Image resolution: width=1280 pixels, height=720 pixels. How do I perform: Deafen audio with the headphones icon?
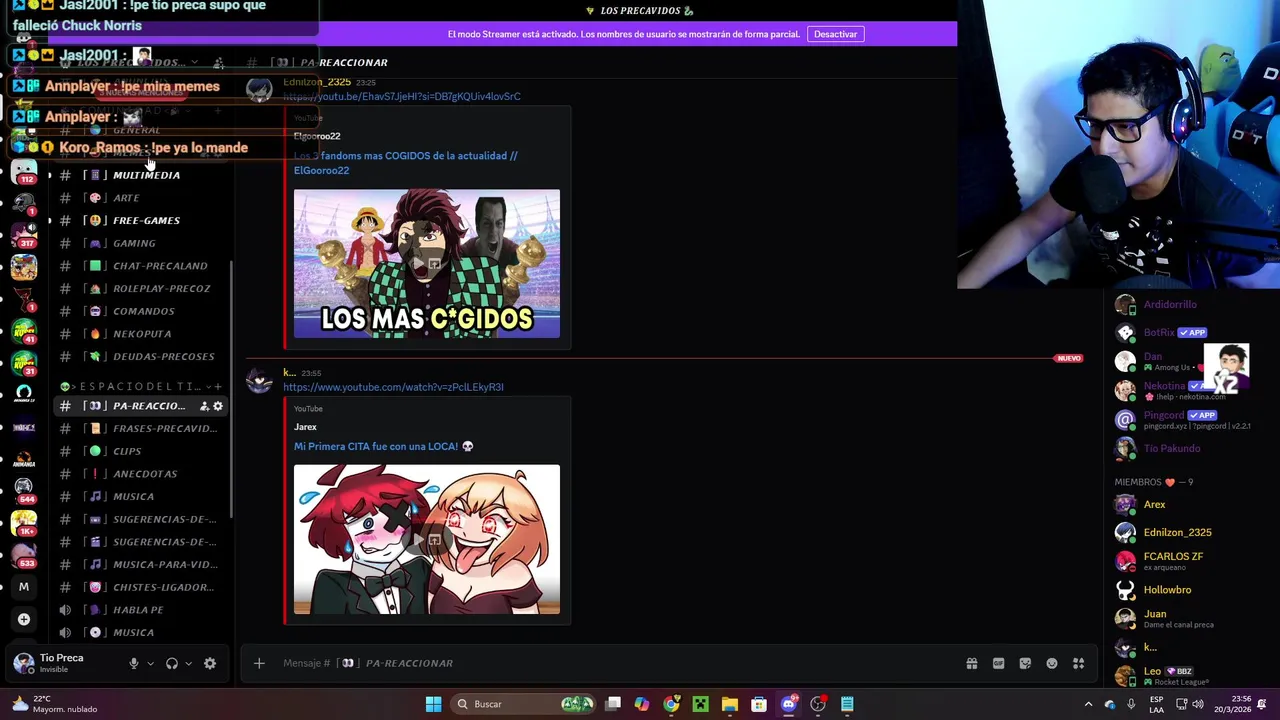point(172,663)
